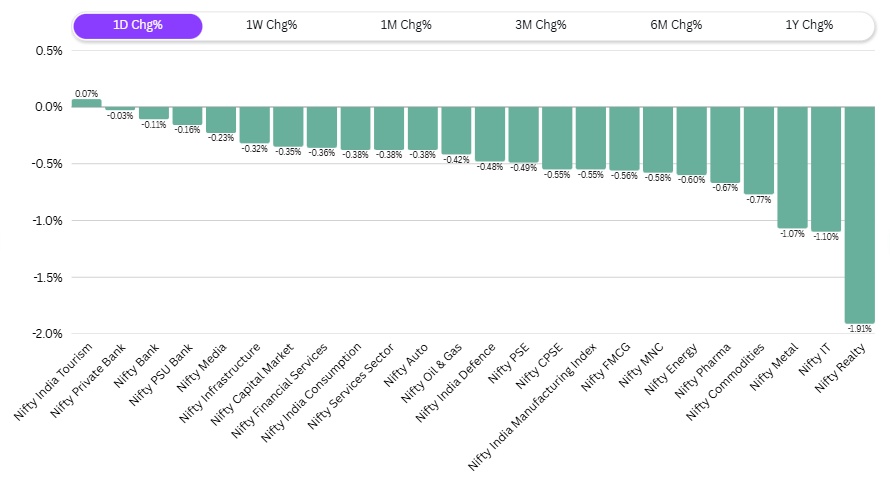This screenshot has height=482, width=890.
Task: Click the Nifty Auto bar
Action: 422,128
